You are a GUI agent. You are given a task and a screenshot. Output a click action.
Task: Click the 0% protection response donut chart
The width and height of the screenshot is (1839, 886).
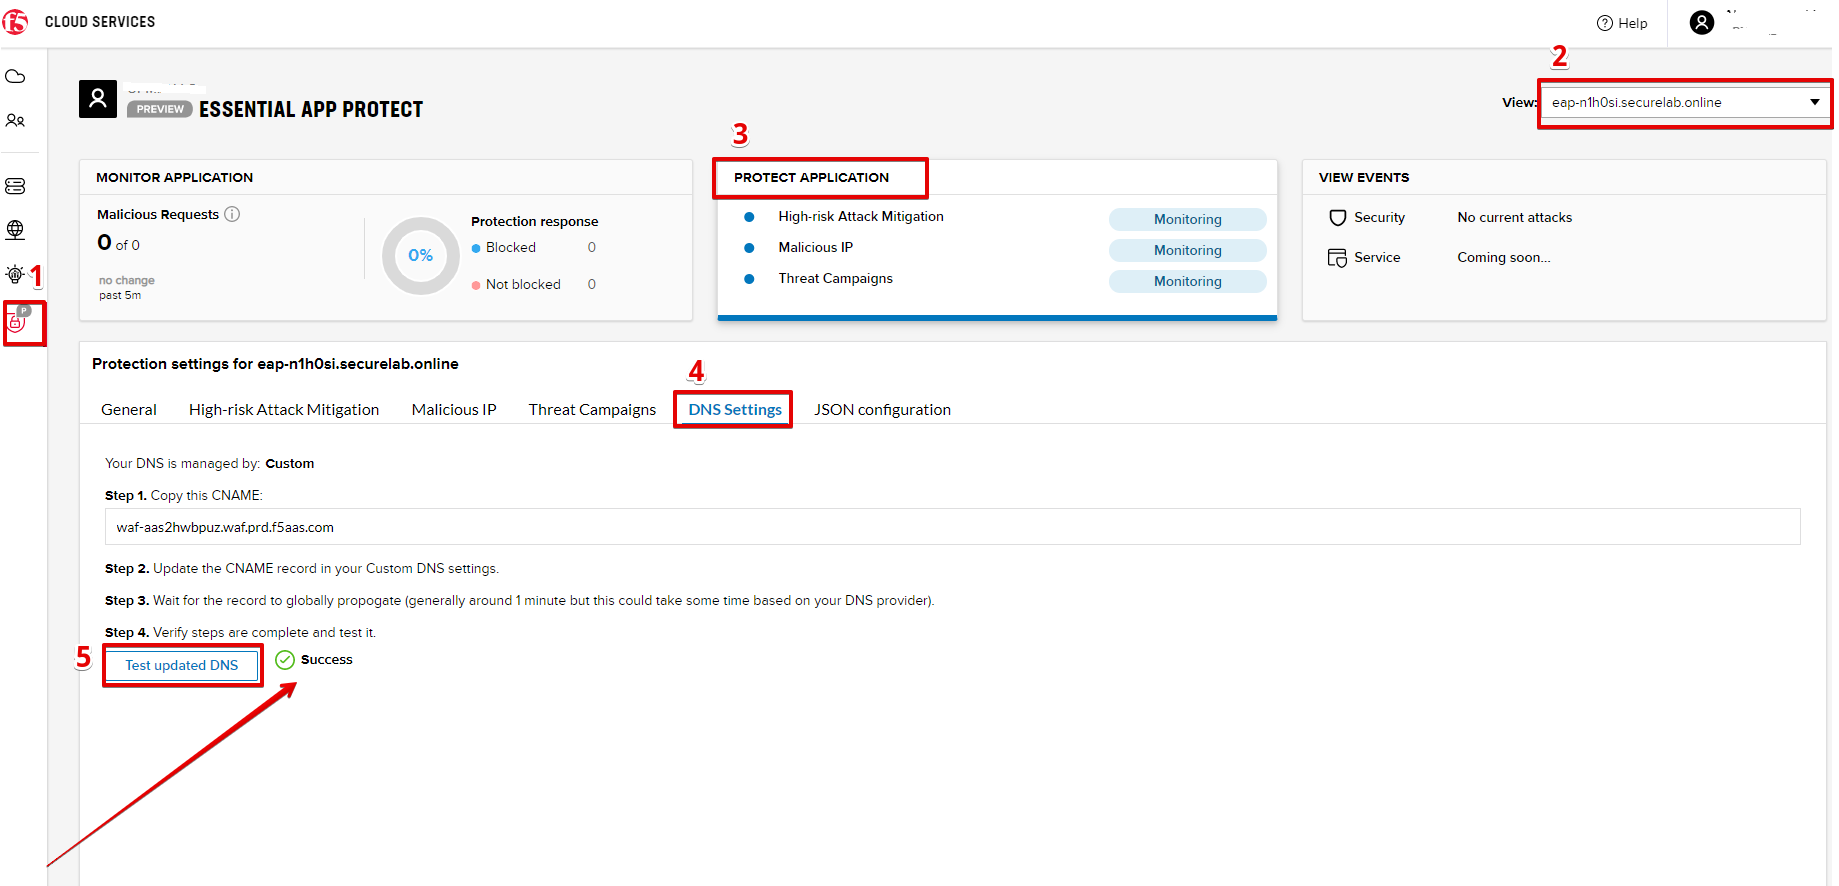pyautogui.click(x=421, y=256)
